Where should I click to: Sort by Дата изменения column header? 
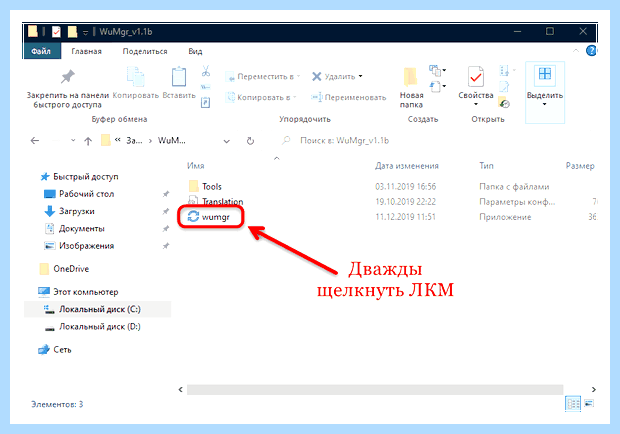407,166
